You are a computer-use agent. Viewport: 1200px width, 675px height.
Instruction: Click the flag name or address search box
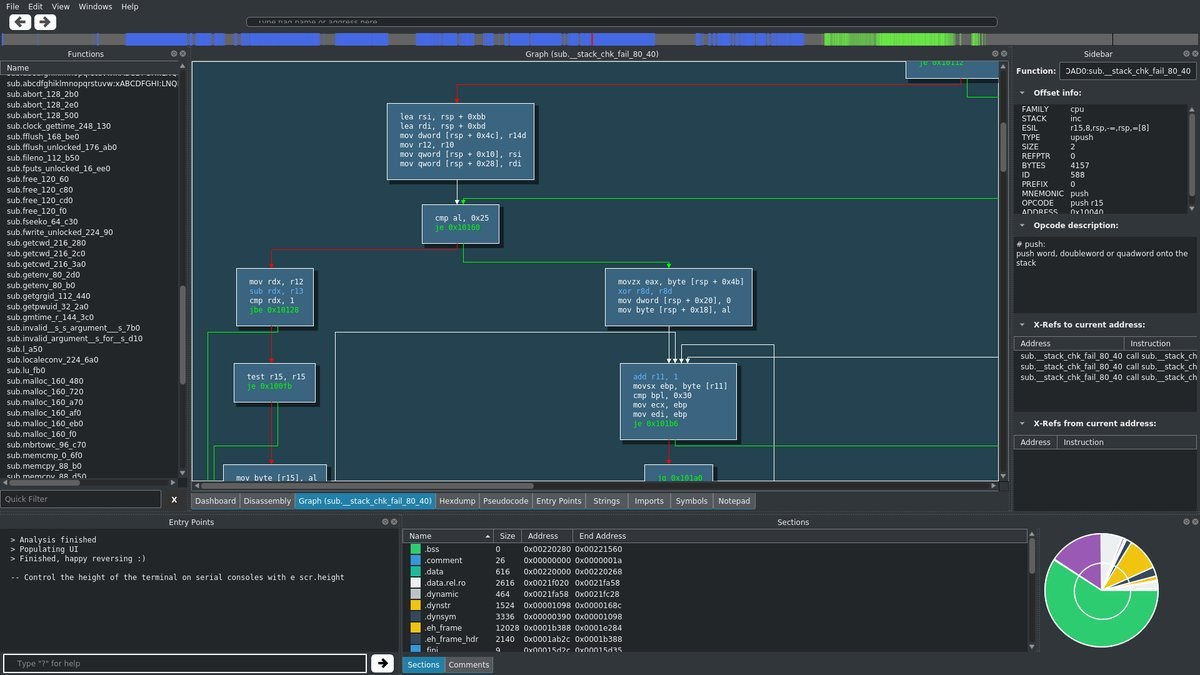621,21
